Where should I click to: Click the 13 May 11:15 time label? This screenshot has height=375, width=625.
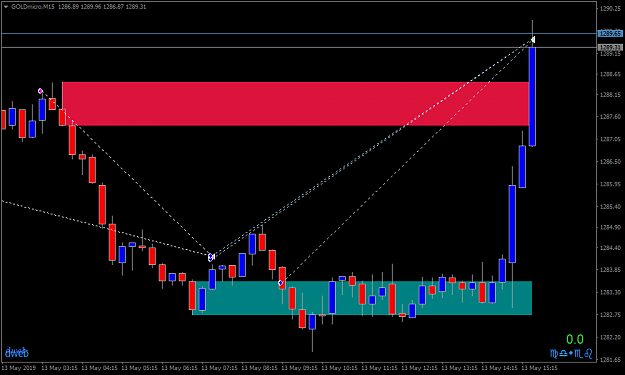coord(379,368)
